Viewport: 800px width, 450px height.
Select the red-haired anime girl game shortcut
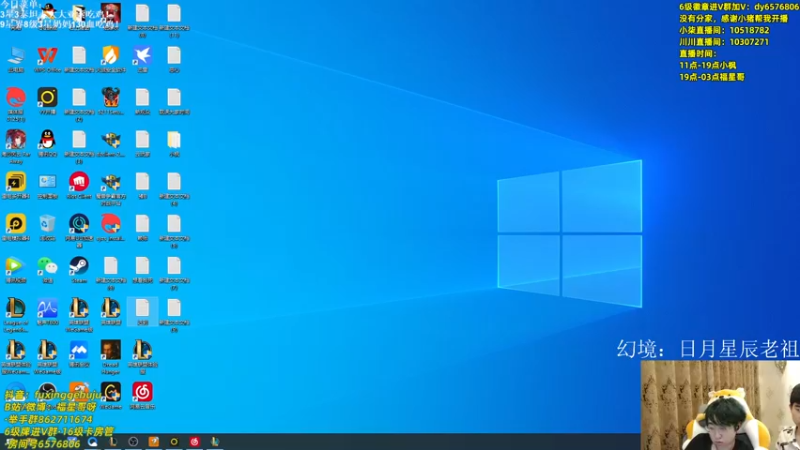pos(16,139)
